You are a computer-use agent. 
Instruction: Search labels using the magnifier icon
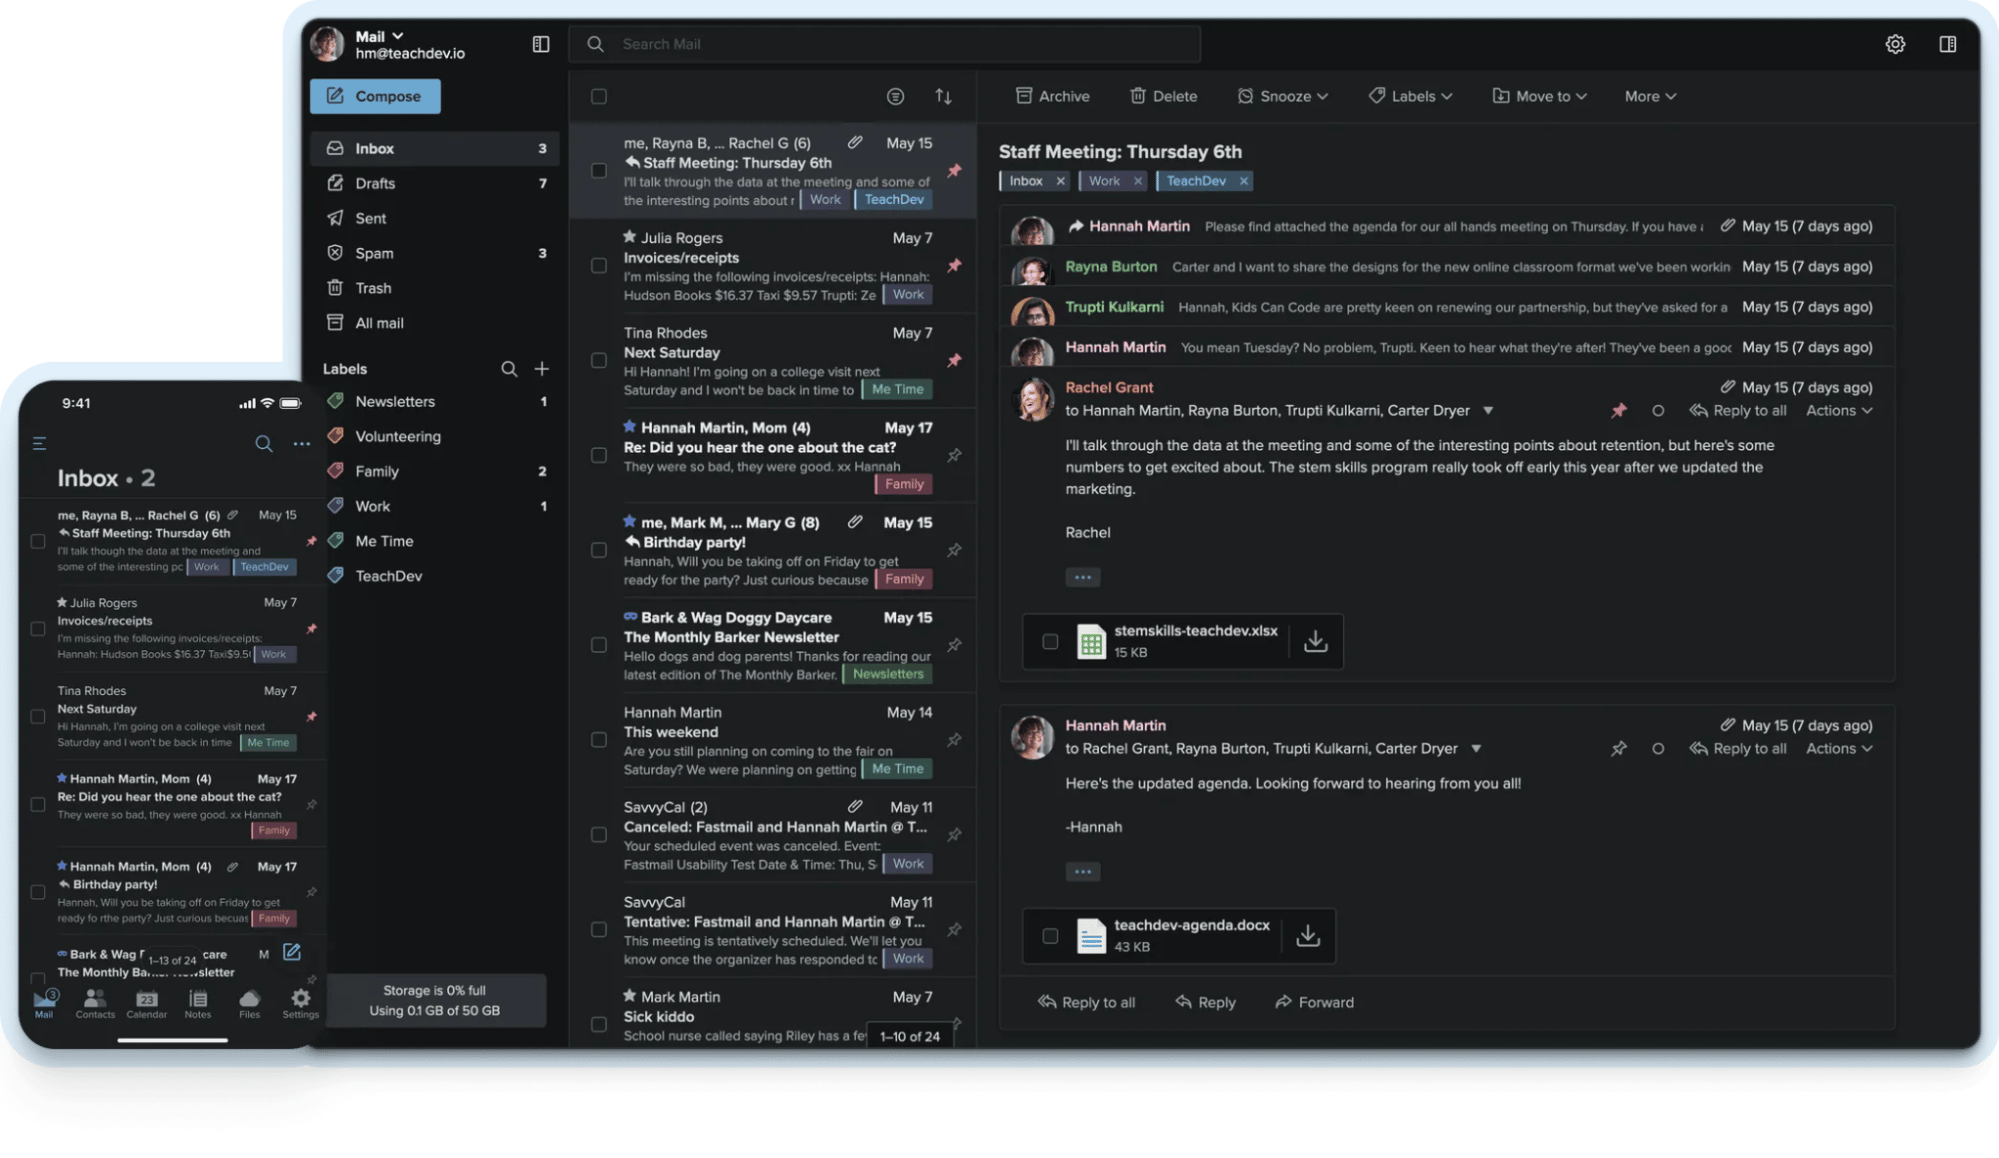509,369
